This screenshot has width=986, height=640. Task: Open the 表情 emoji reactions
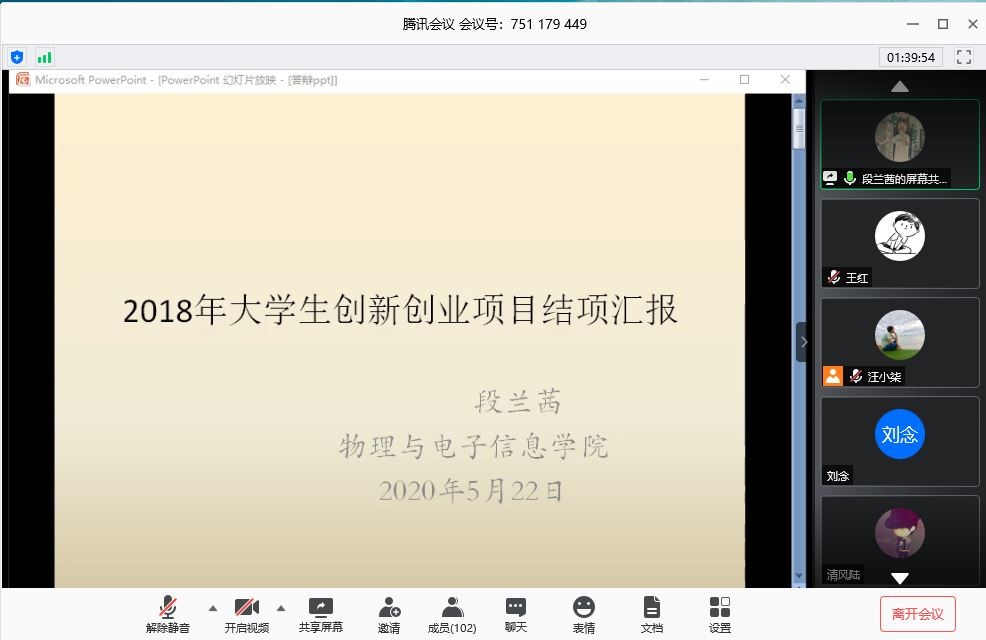(584, 614)
